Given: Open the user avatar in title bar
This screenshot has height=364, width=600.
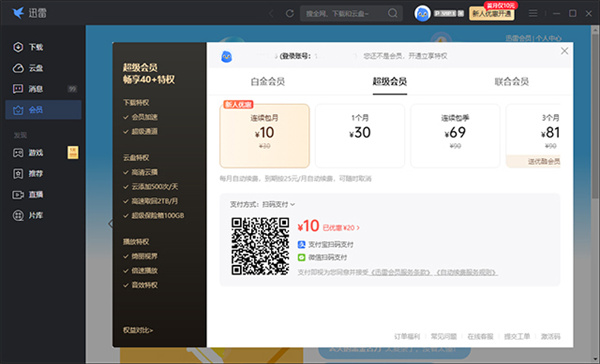Looking at the screenshot, I should point(422,14).
